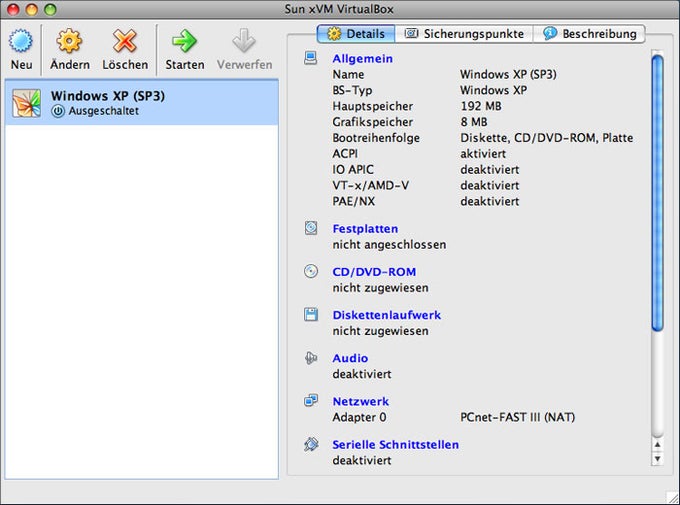Click the Windows XP butterfly OS icon
Image resolution: width=680 pixels, height=505 pixels.
click(x=26, y=103)
